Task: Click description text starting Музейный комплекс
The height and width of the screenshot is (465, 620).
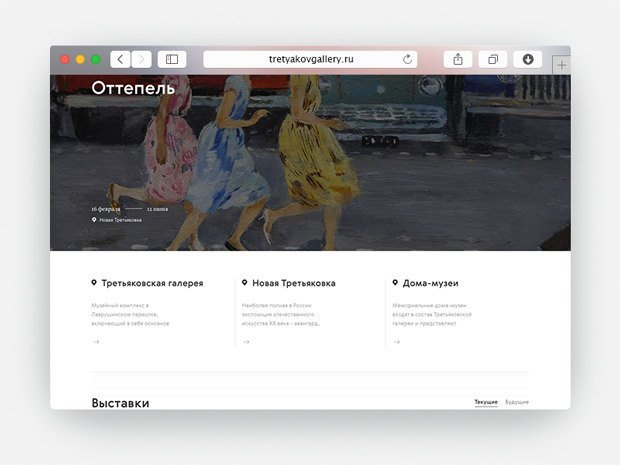Action: [130, 314]
